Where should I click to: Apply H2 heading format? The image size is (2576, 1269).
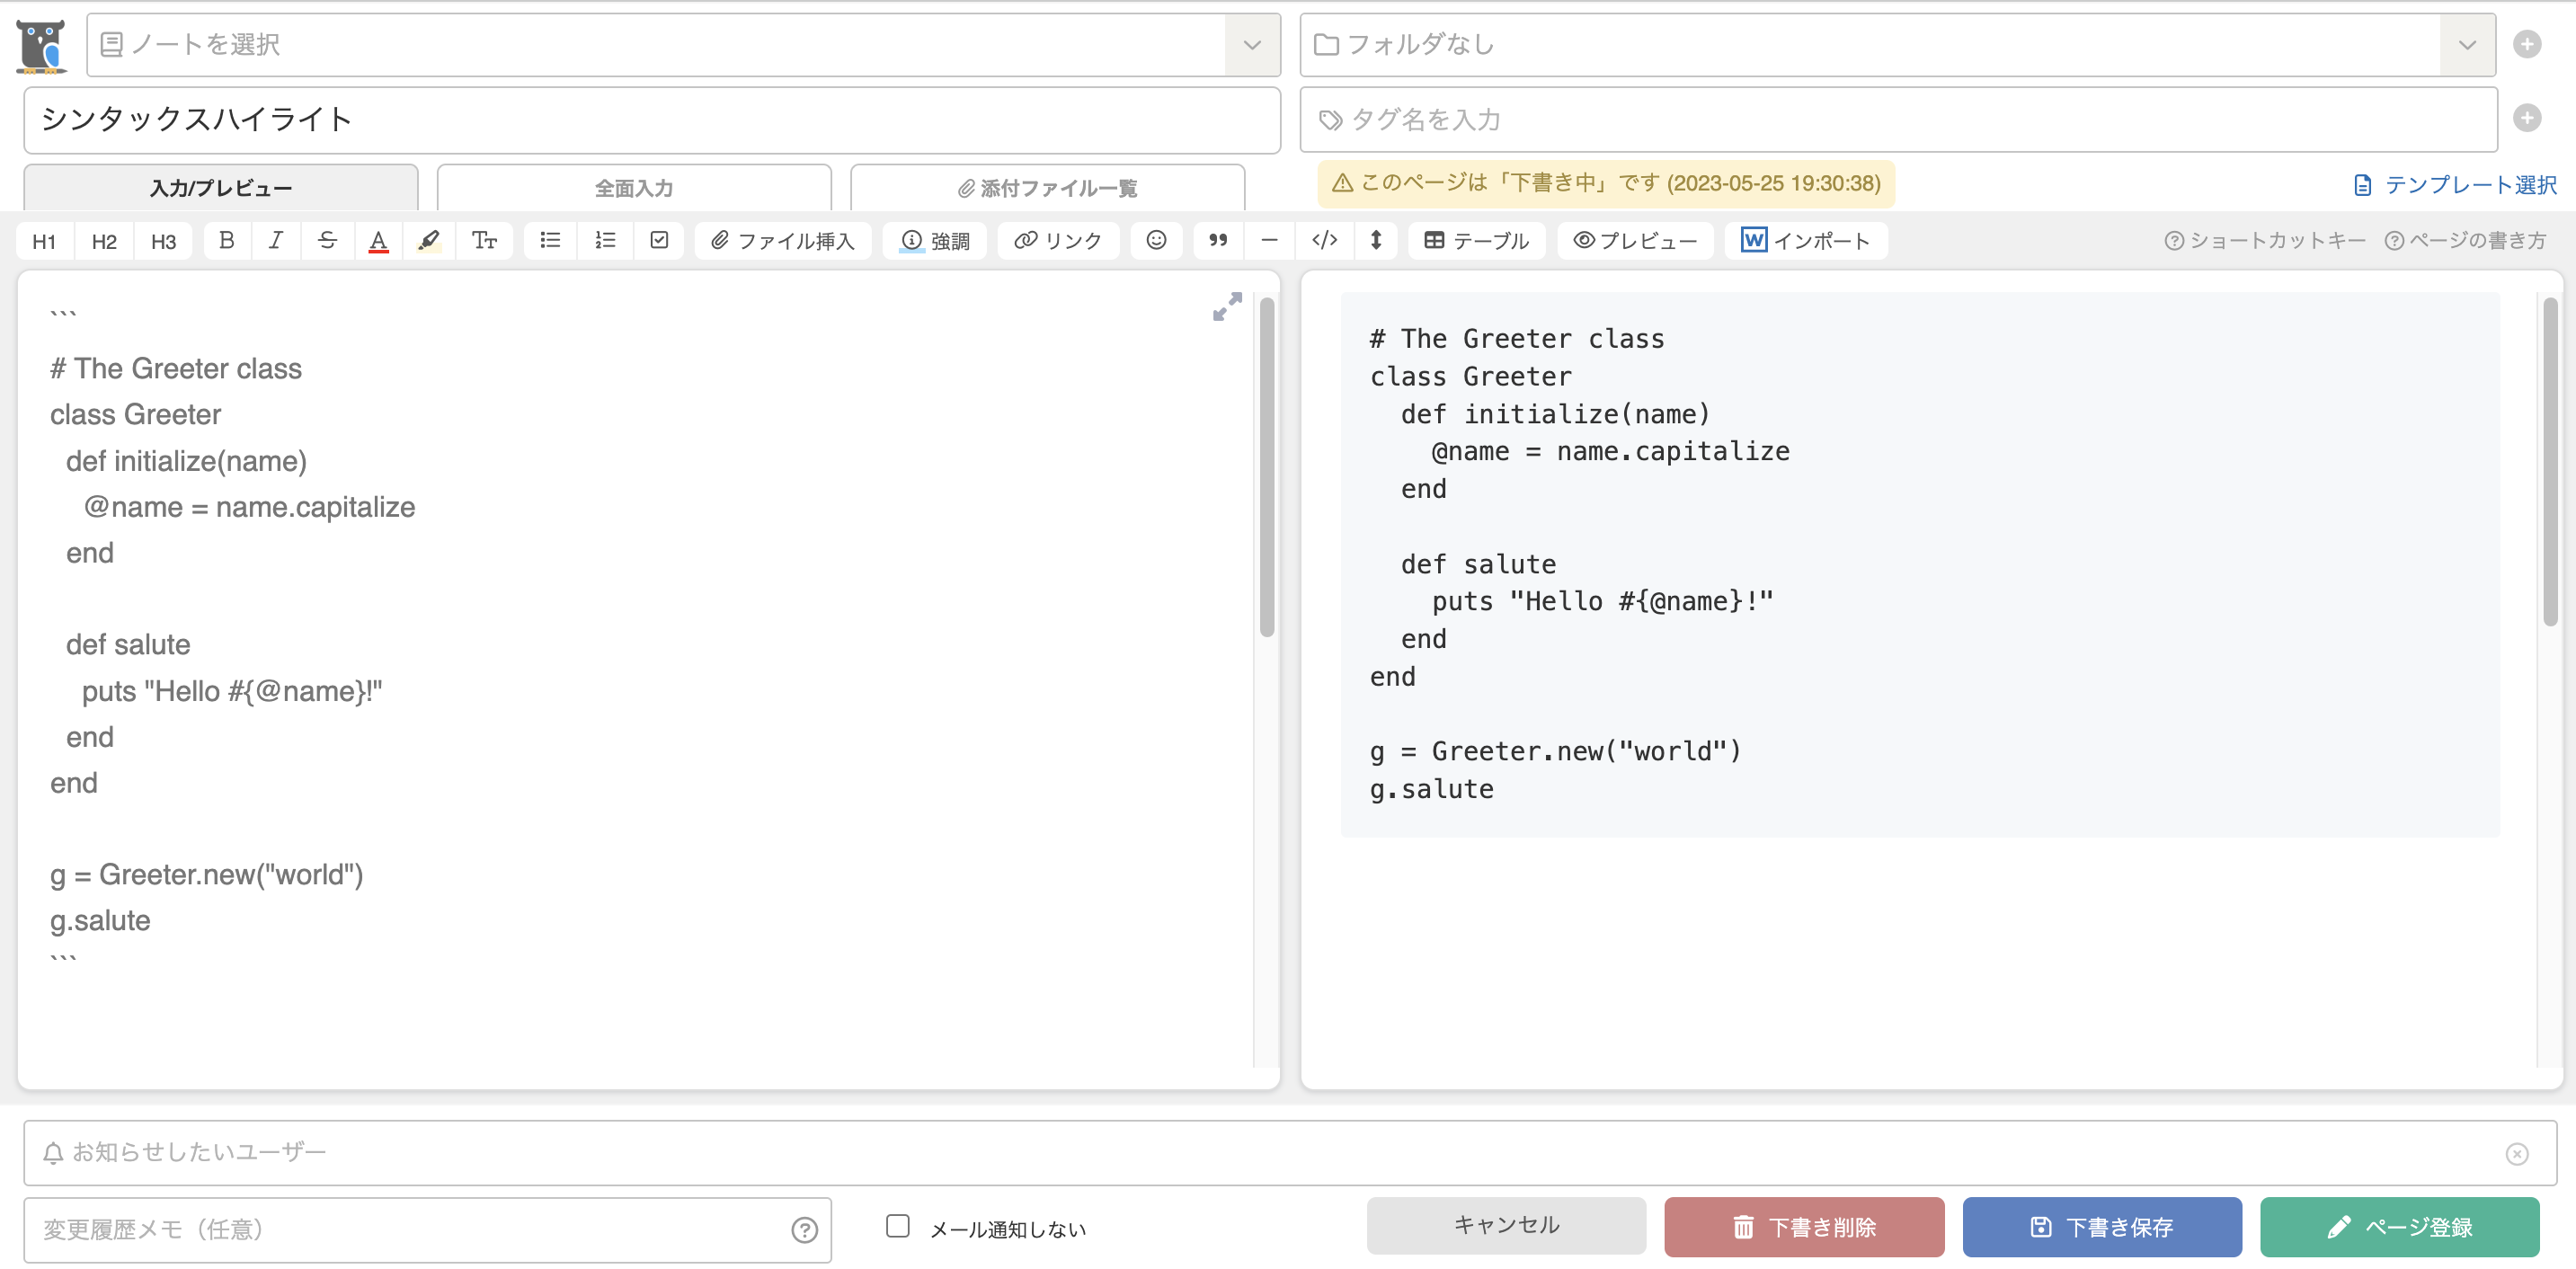tap(104, 241)
